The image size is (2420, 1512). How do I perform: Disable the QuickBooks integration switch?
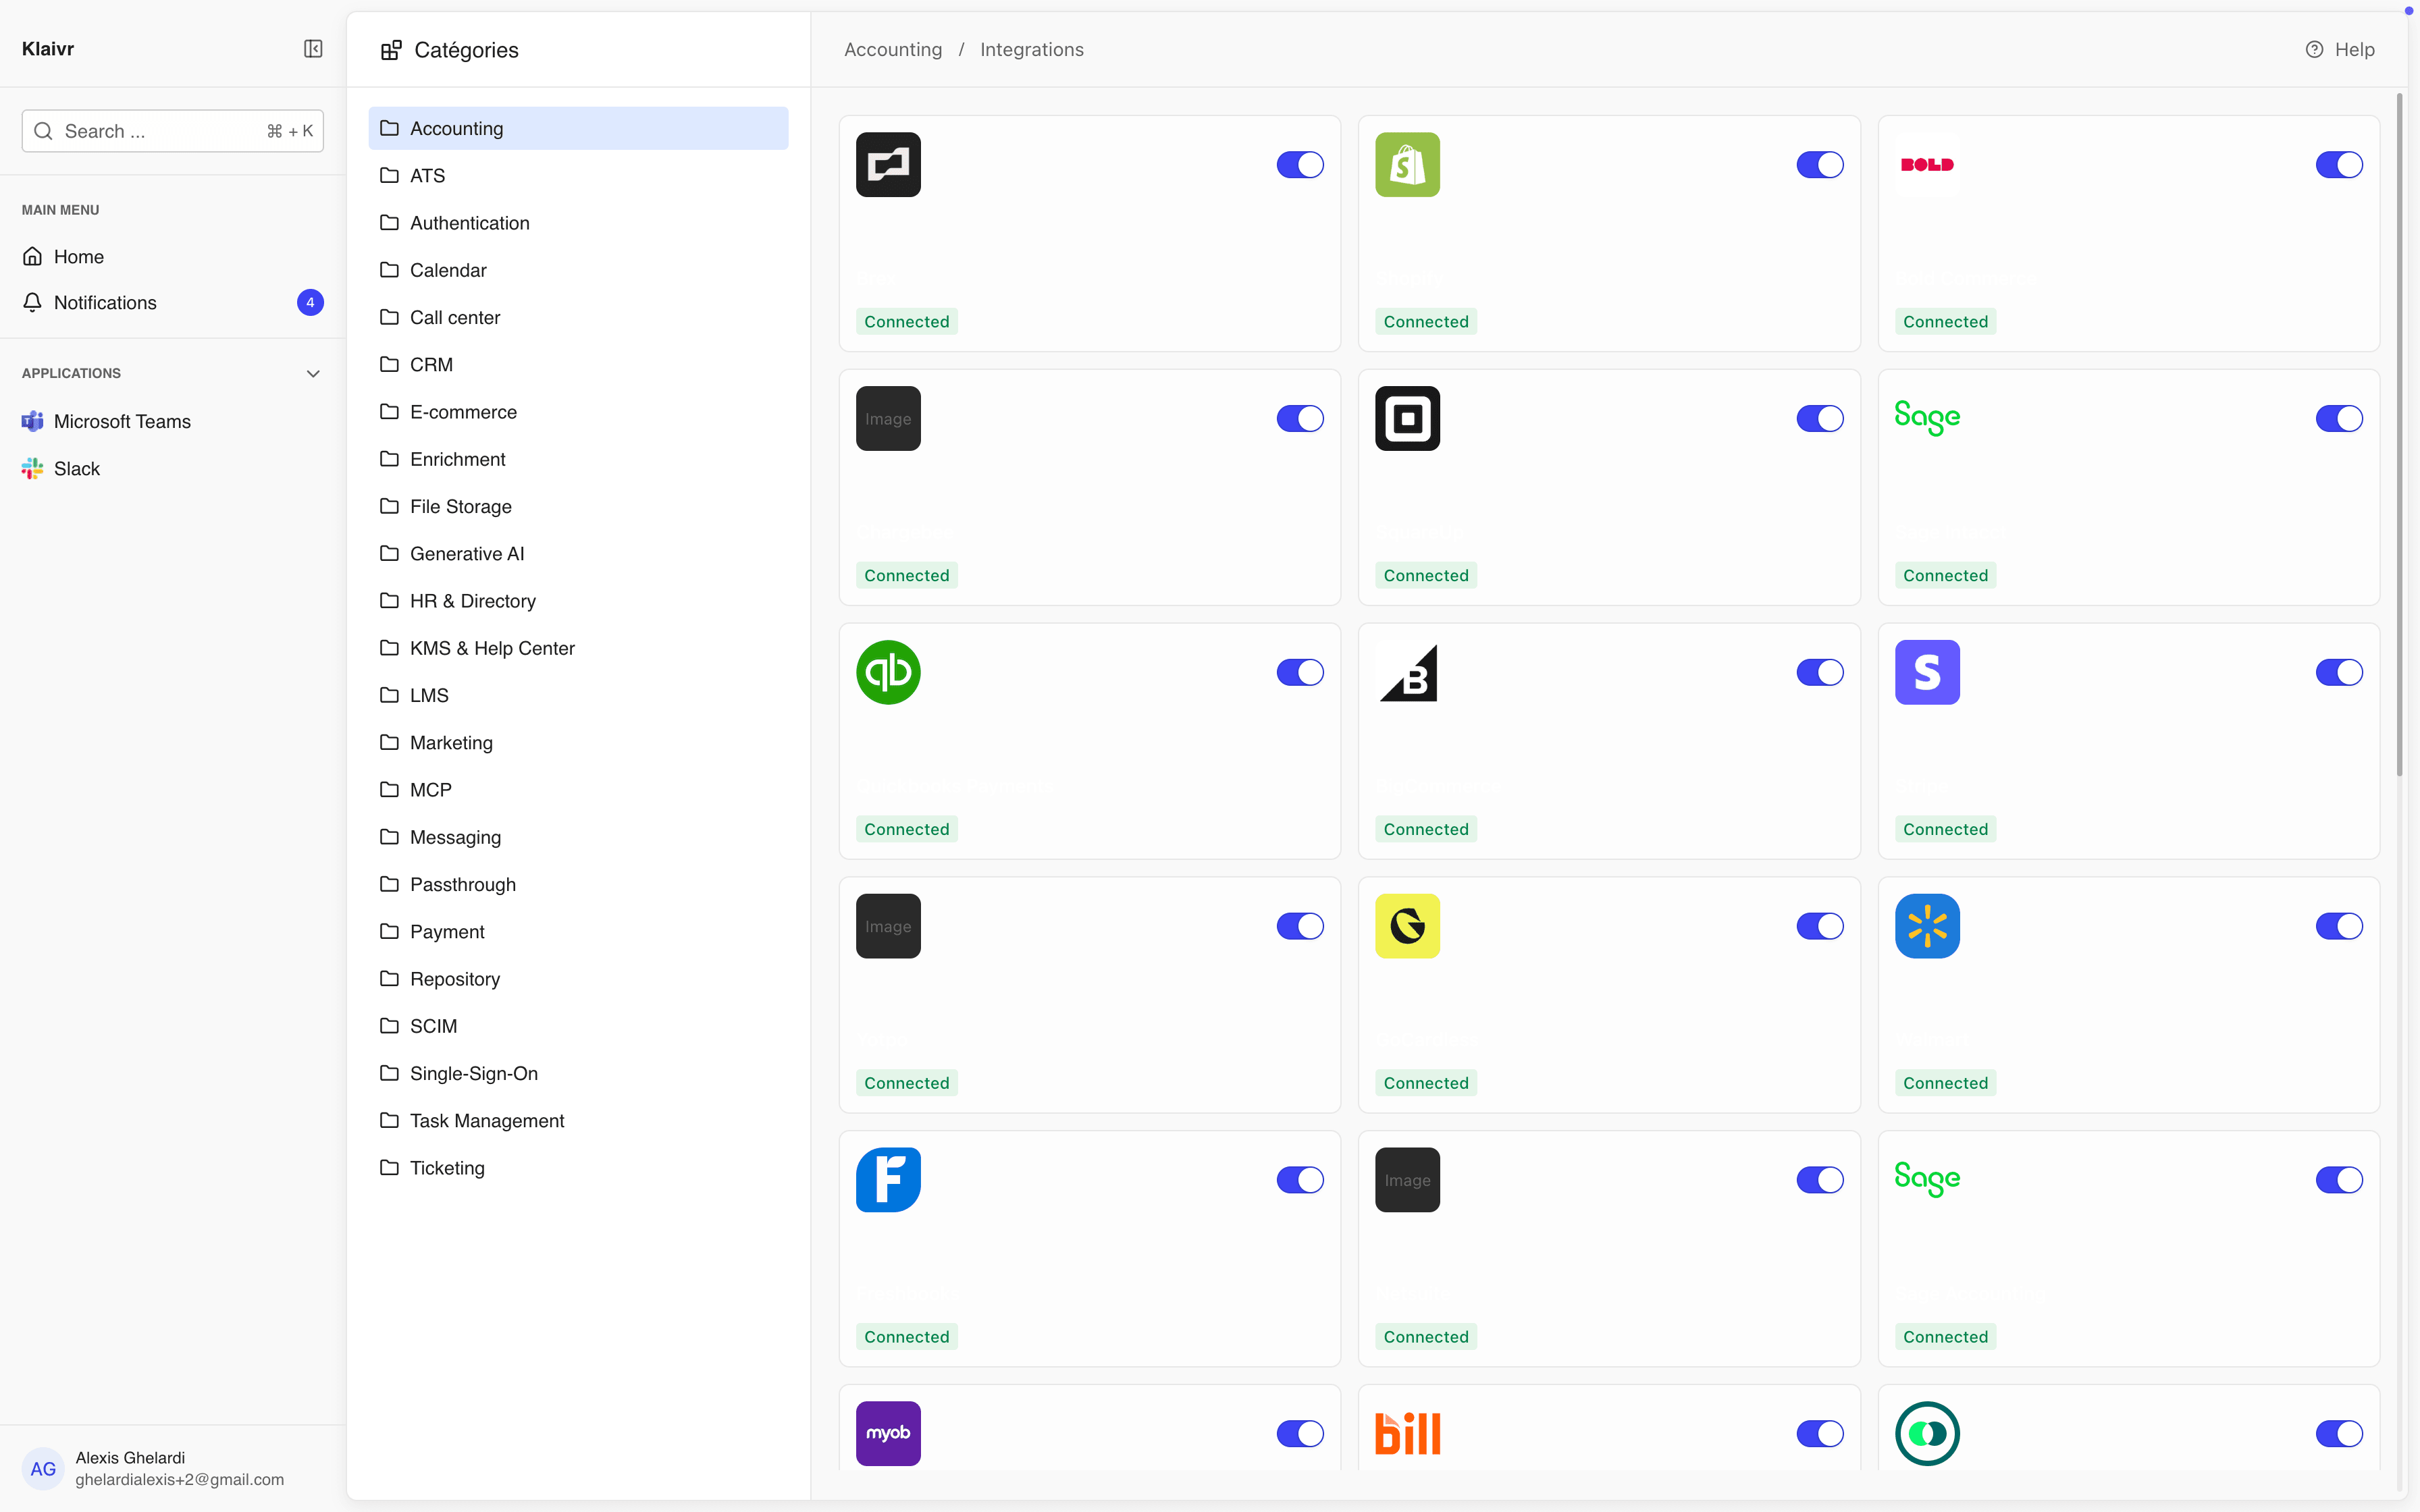pos(1300,672)
